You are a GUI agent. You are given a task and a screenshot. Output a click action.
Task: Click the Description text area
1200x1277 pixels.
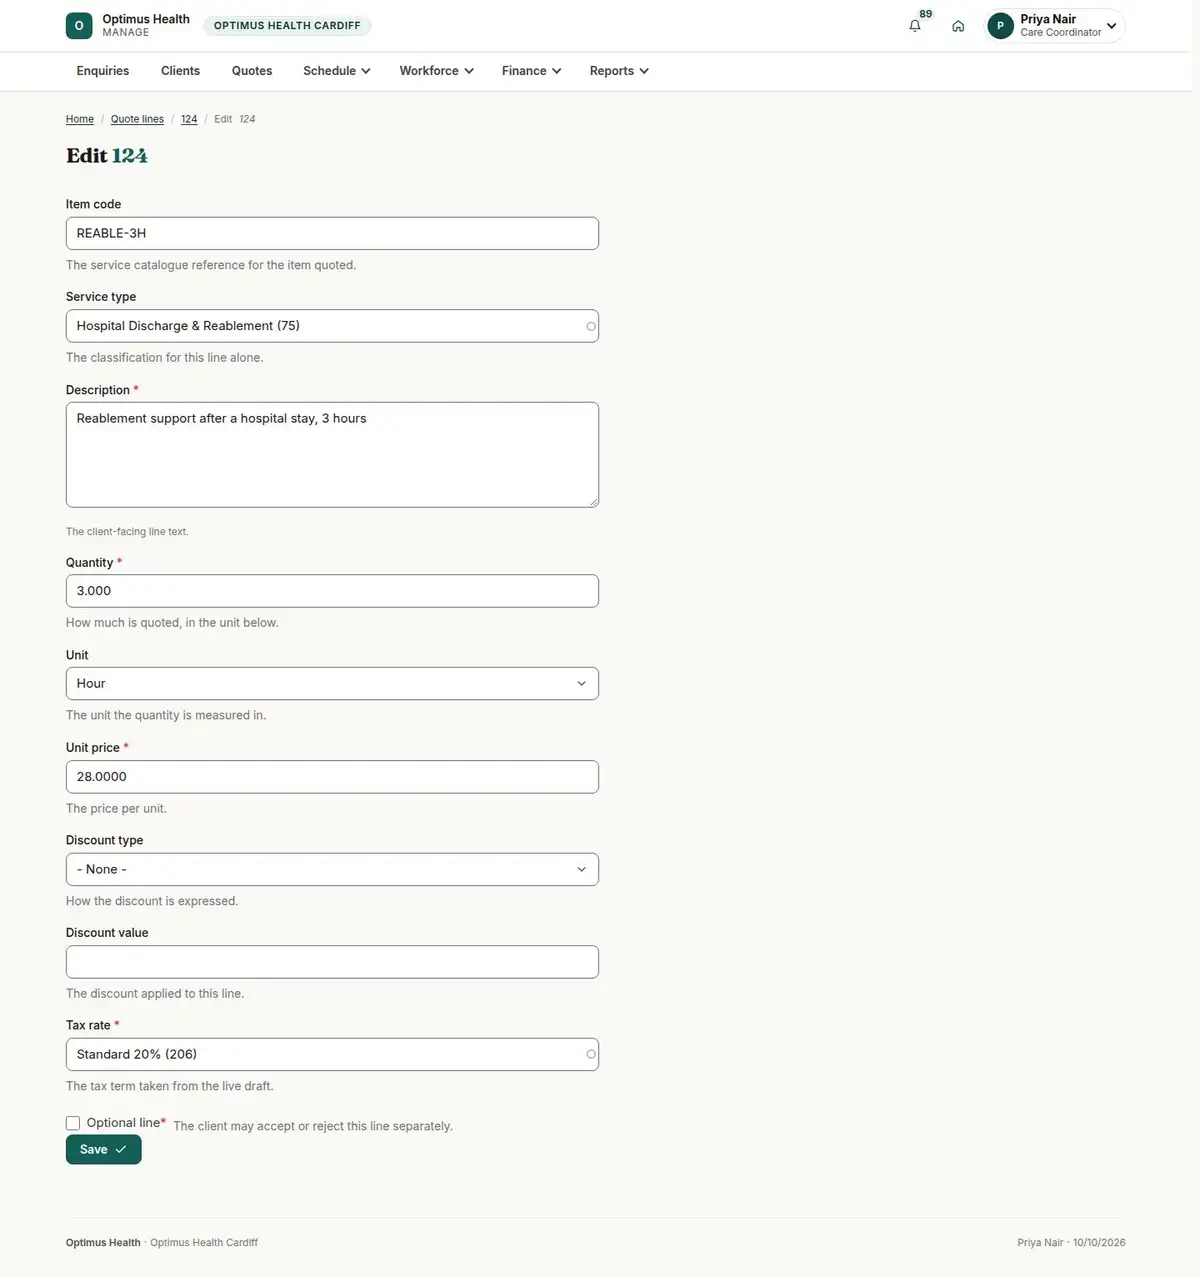point(332,455)
